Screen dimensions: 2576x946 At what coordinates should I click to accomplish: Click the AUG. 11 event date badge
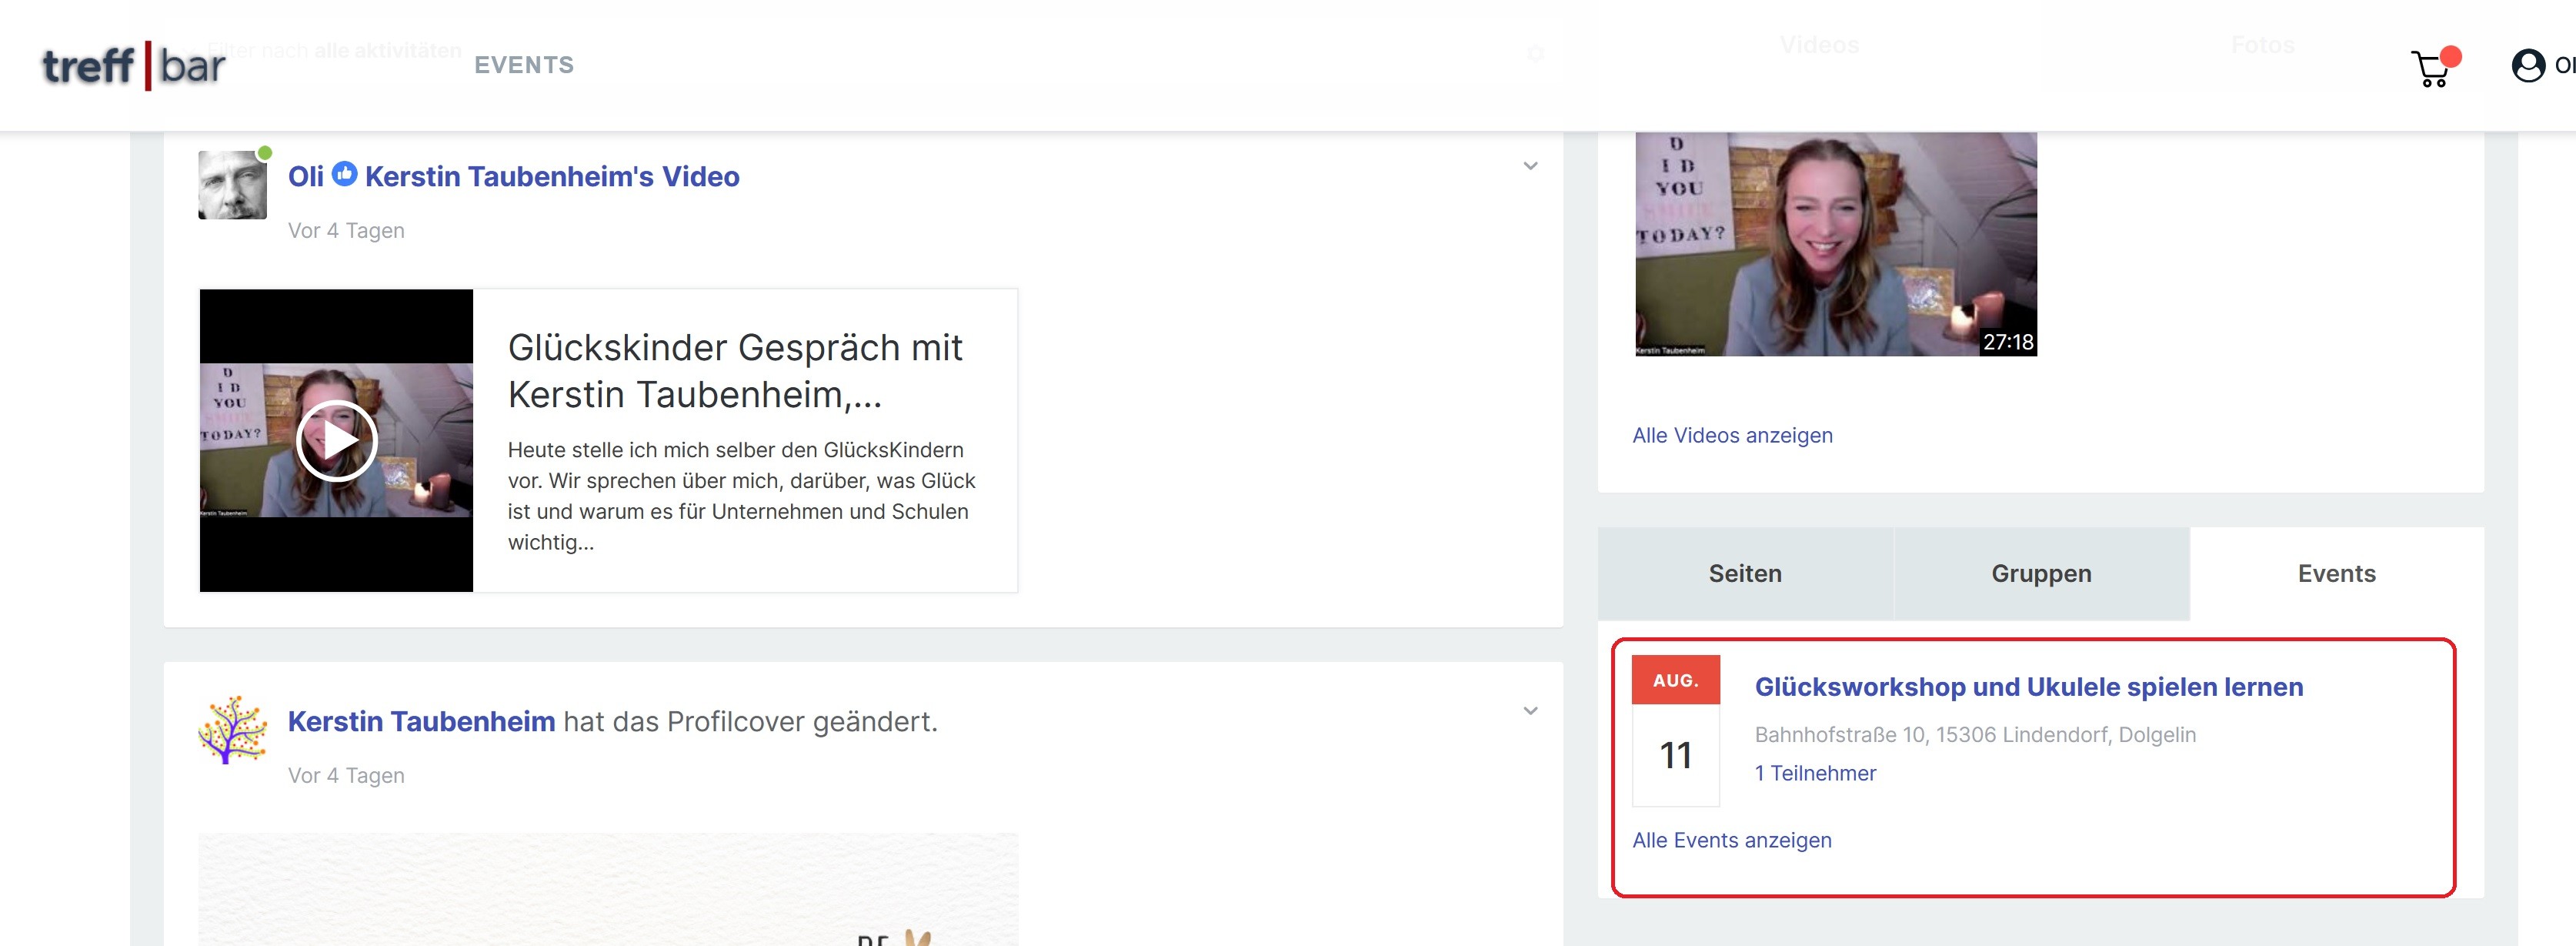[x=1675, y=730]
